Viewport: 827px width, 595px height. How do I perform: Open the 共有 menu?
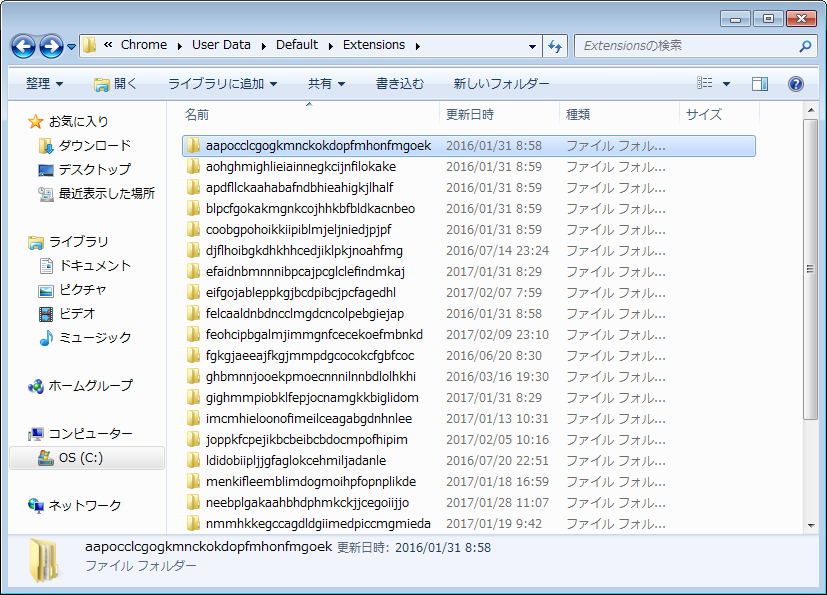coord(326,83)
